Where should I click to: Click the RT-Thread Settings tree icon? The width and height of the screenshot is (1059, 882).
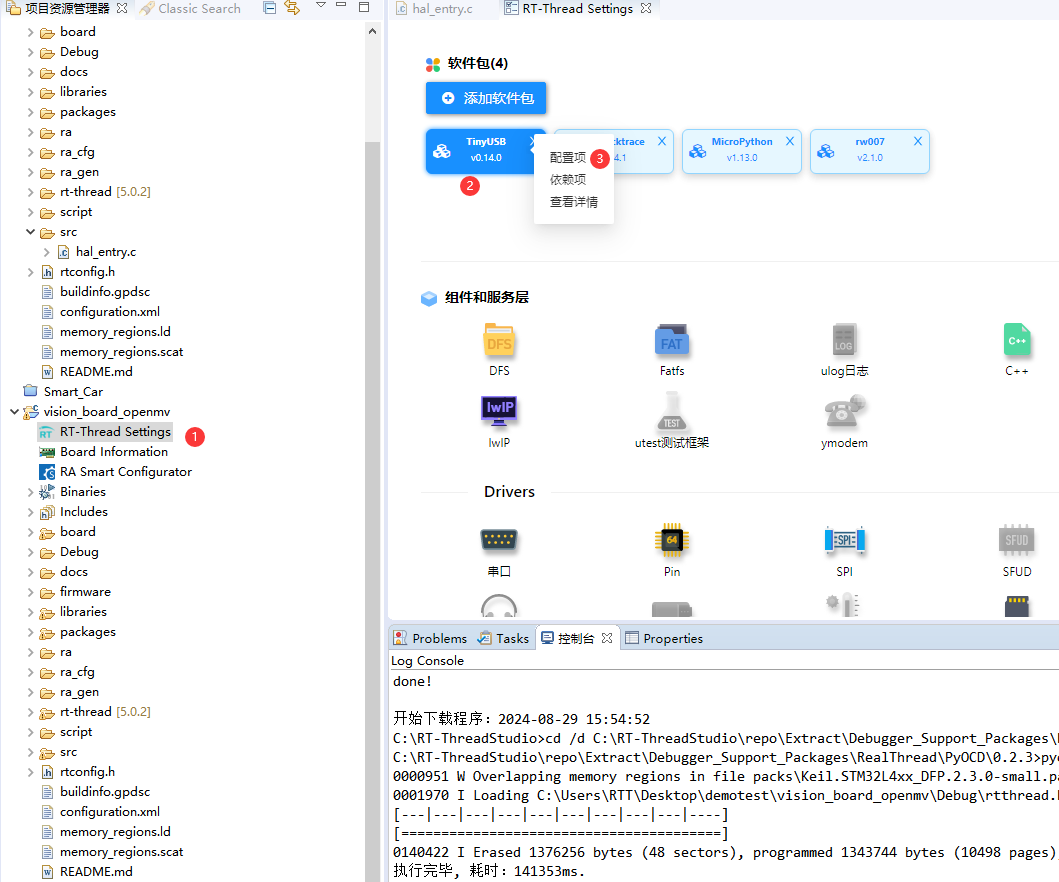pos(46,432)
